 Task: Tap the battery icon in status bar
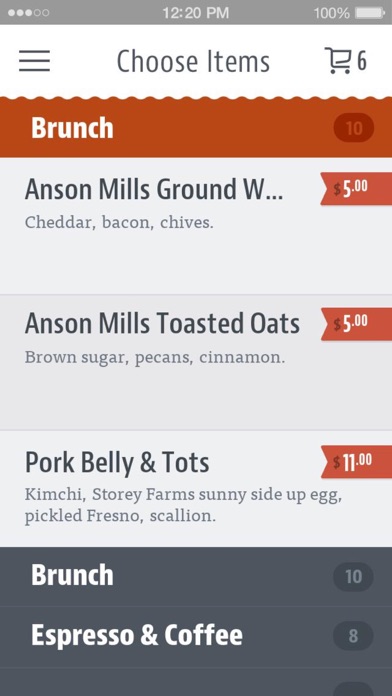(x=369, y=13)
